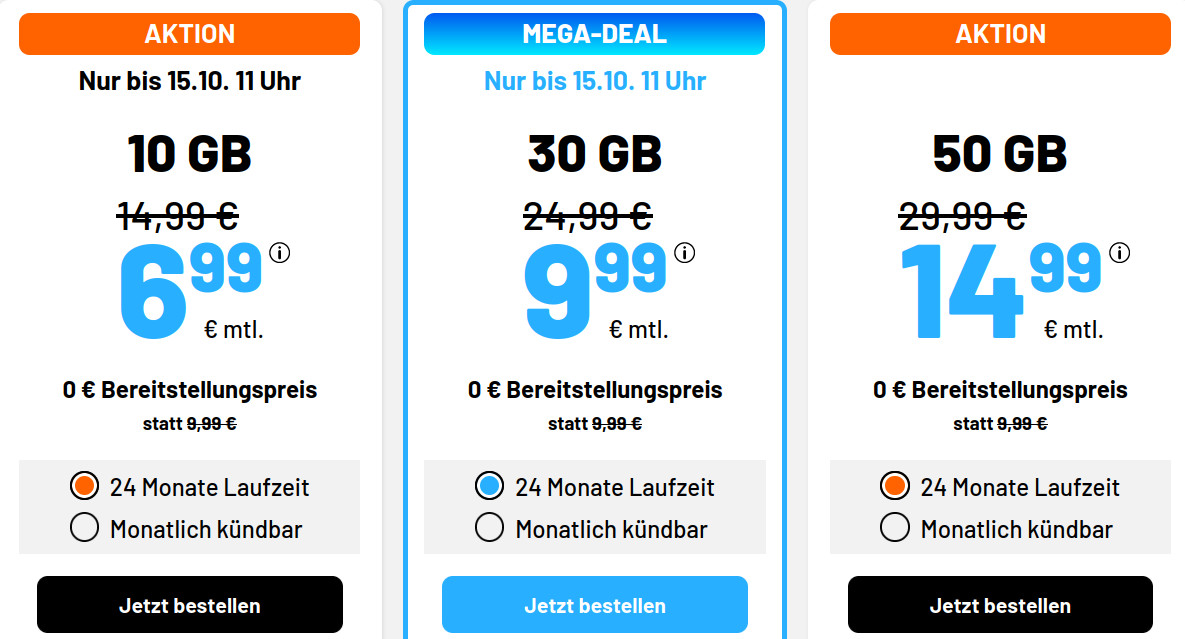
Task: Re-select "24 Monate Laufzeit" for the 10 GB plan
Action: tap(85, 487)
